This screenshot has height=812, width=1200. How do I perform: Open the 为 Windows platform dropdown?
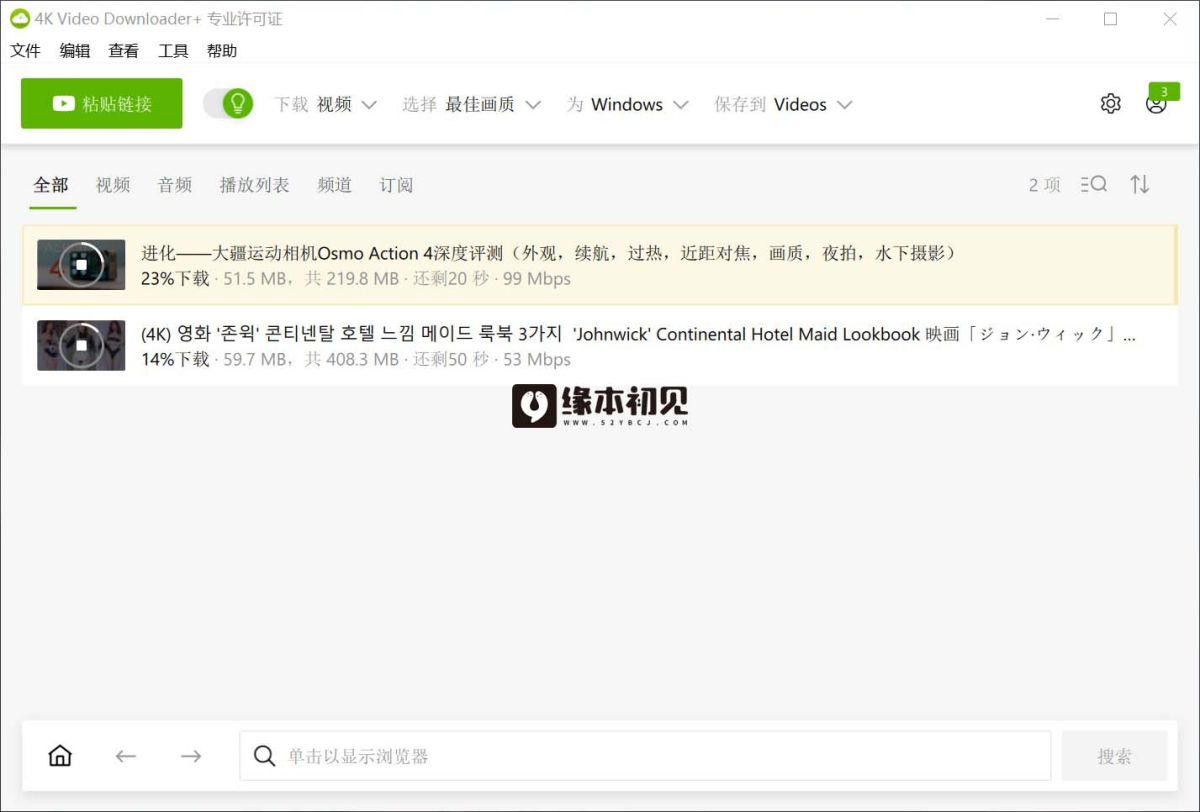pyautogui.click(x=628, y=105)
